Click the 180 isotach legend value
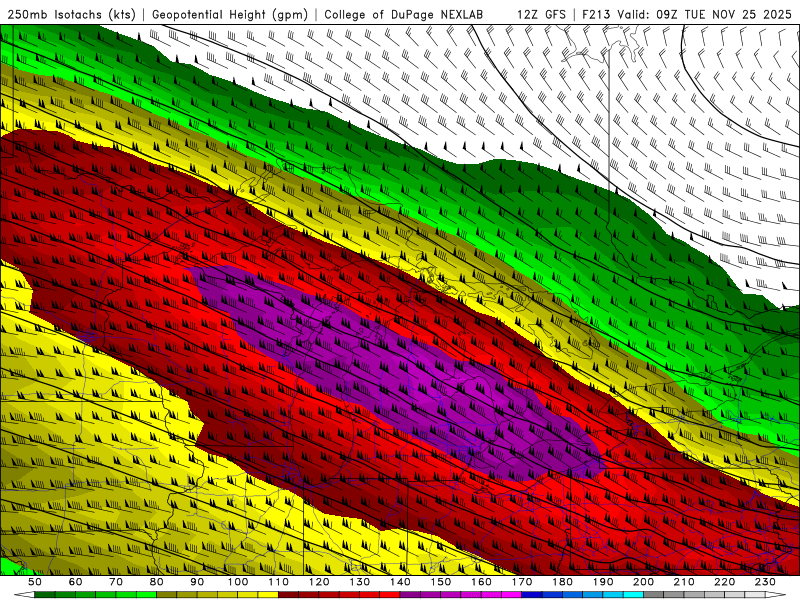The height and width of the screenshot is (600, 800). [x=562, y=582]
